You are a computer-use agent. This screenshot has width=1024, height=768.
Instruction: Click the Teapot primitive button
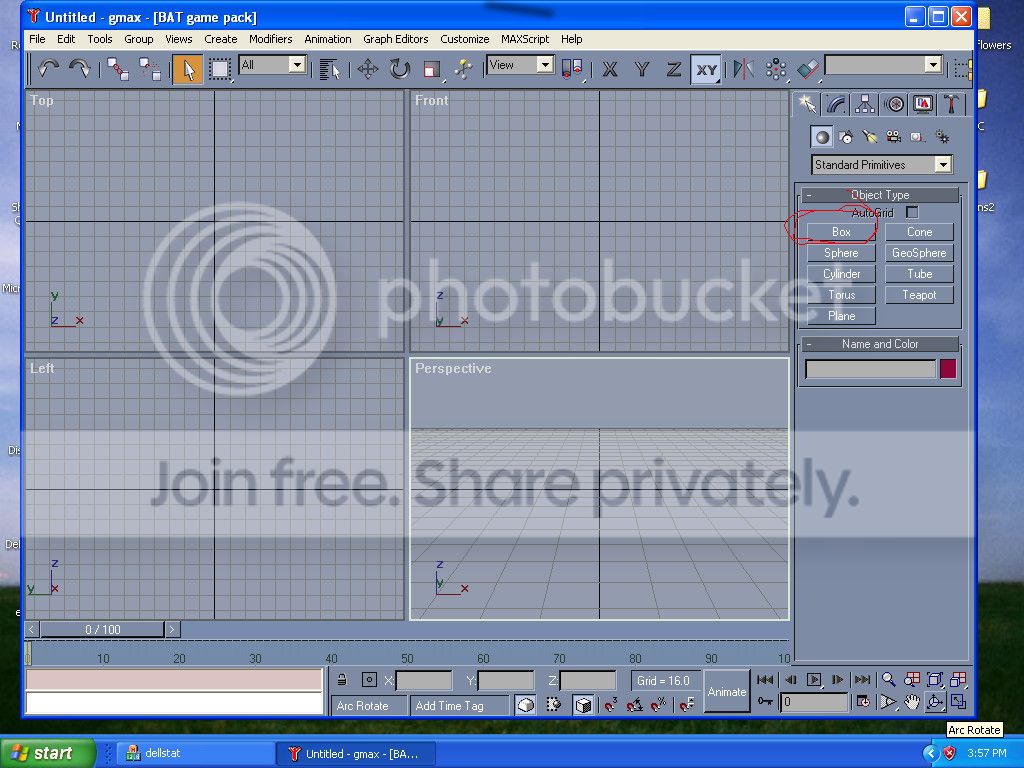(919, 295)
